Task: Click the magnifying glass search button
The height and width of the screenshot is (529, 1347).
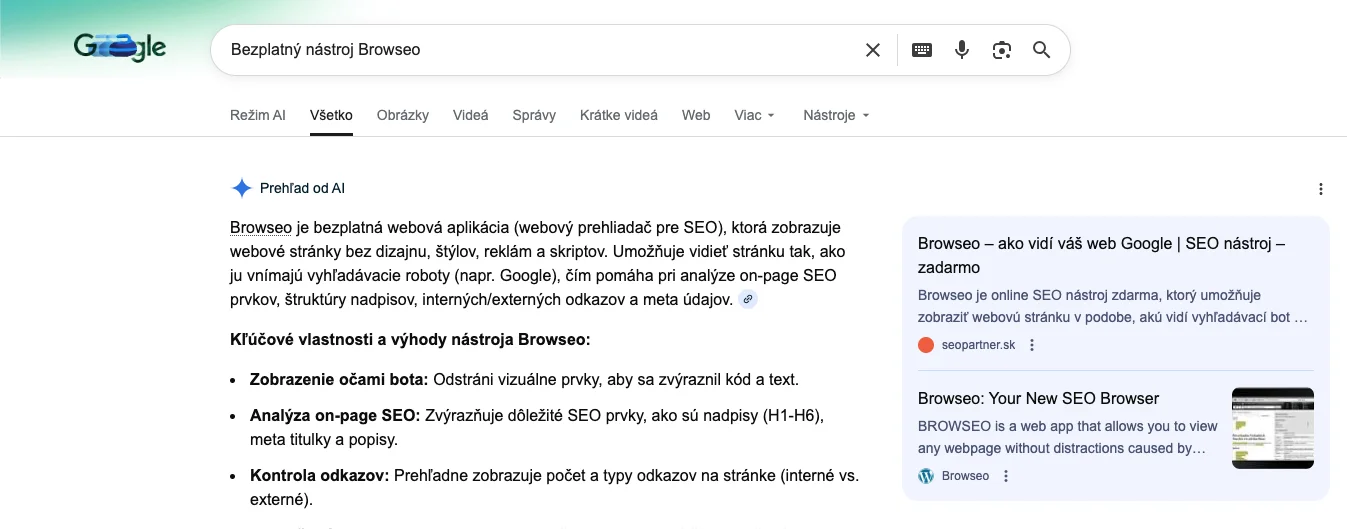Action: coord(1042,50)
